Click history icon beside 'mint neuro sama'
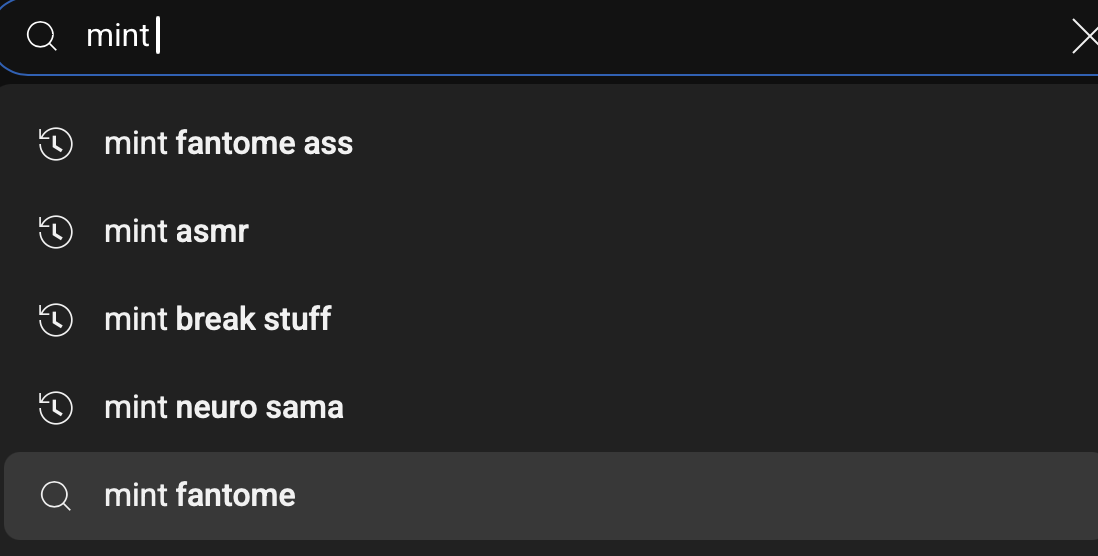The image size is (1098, 556). (55, 408)
